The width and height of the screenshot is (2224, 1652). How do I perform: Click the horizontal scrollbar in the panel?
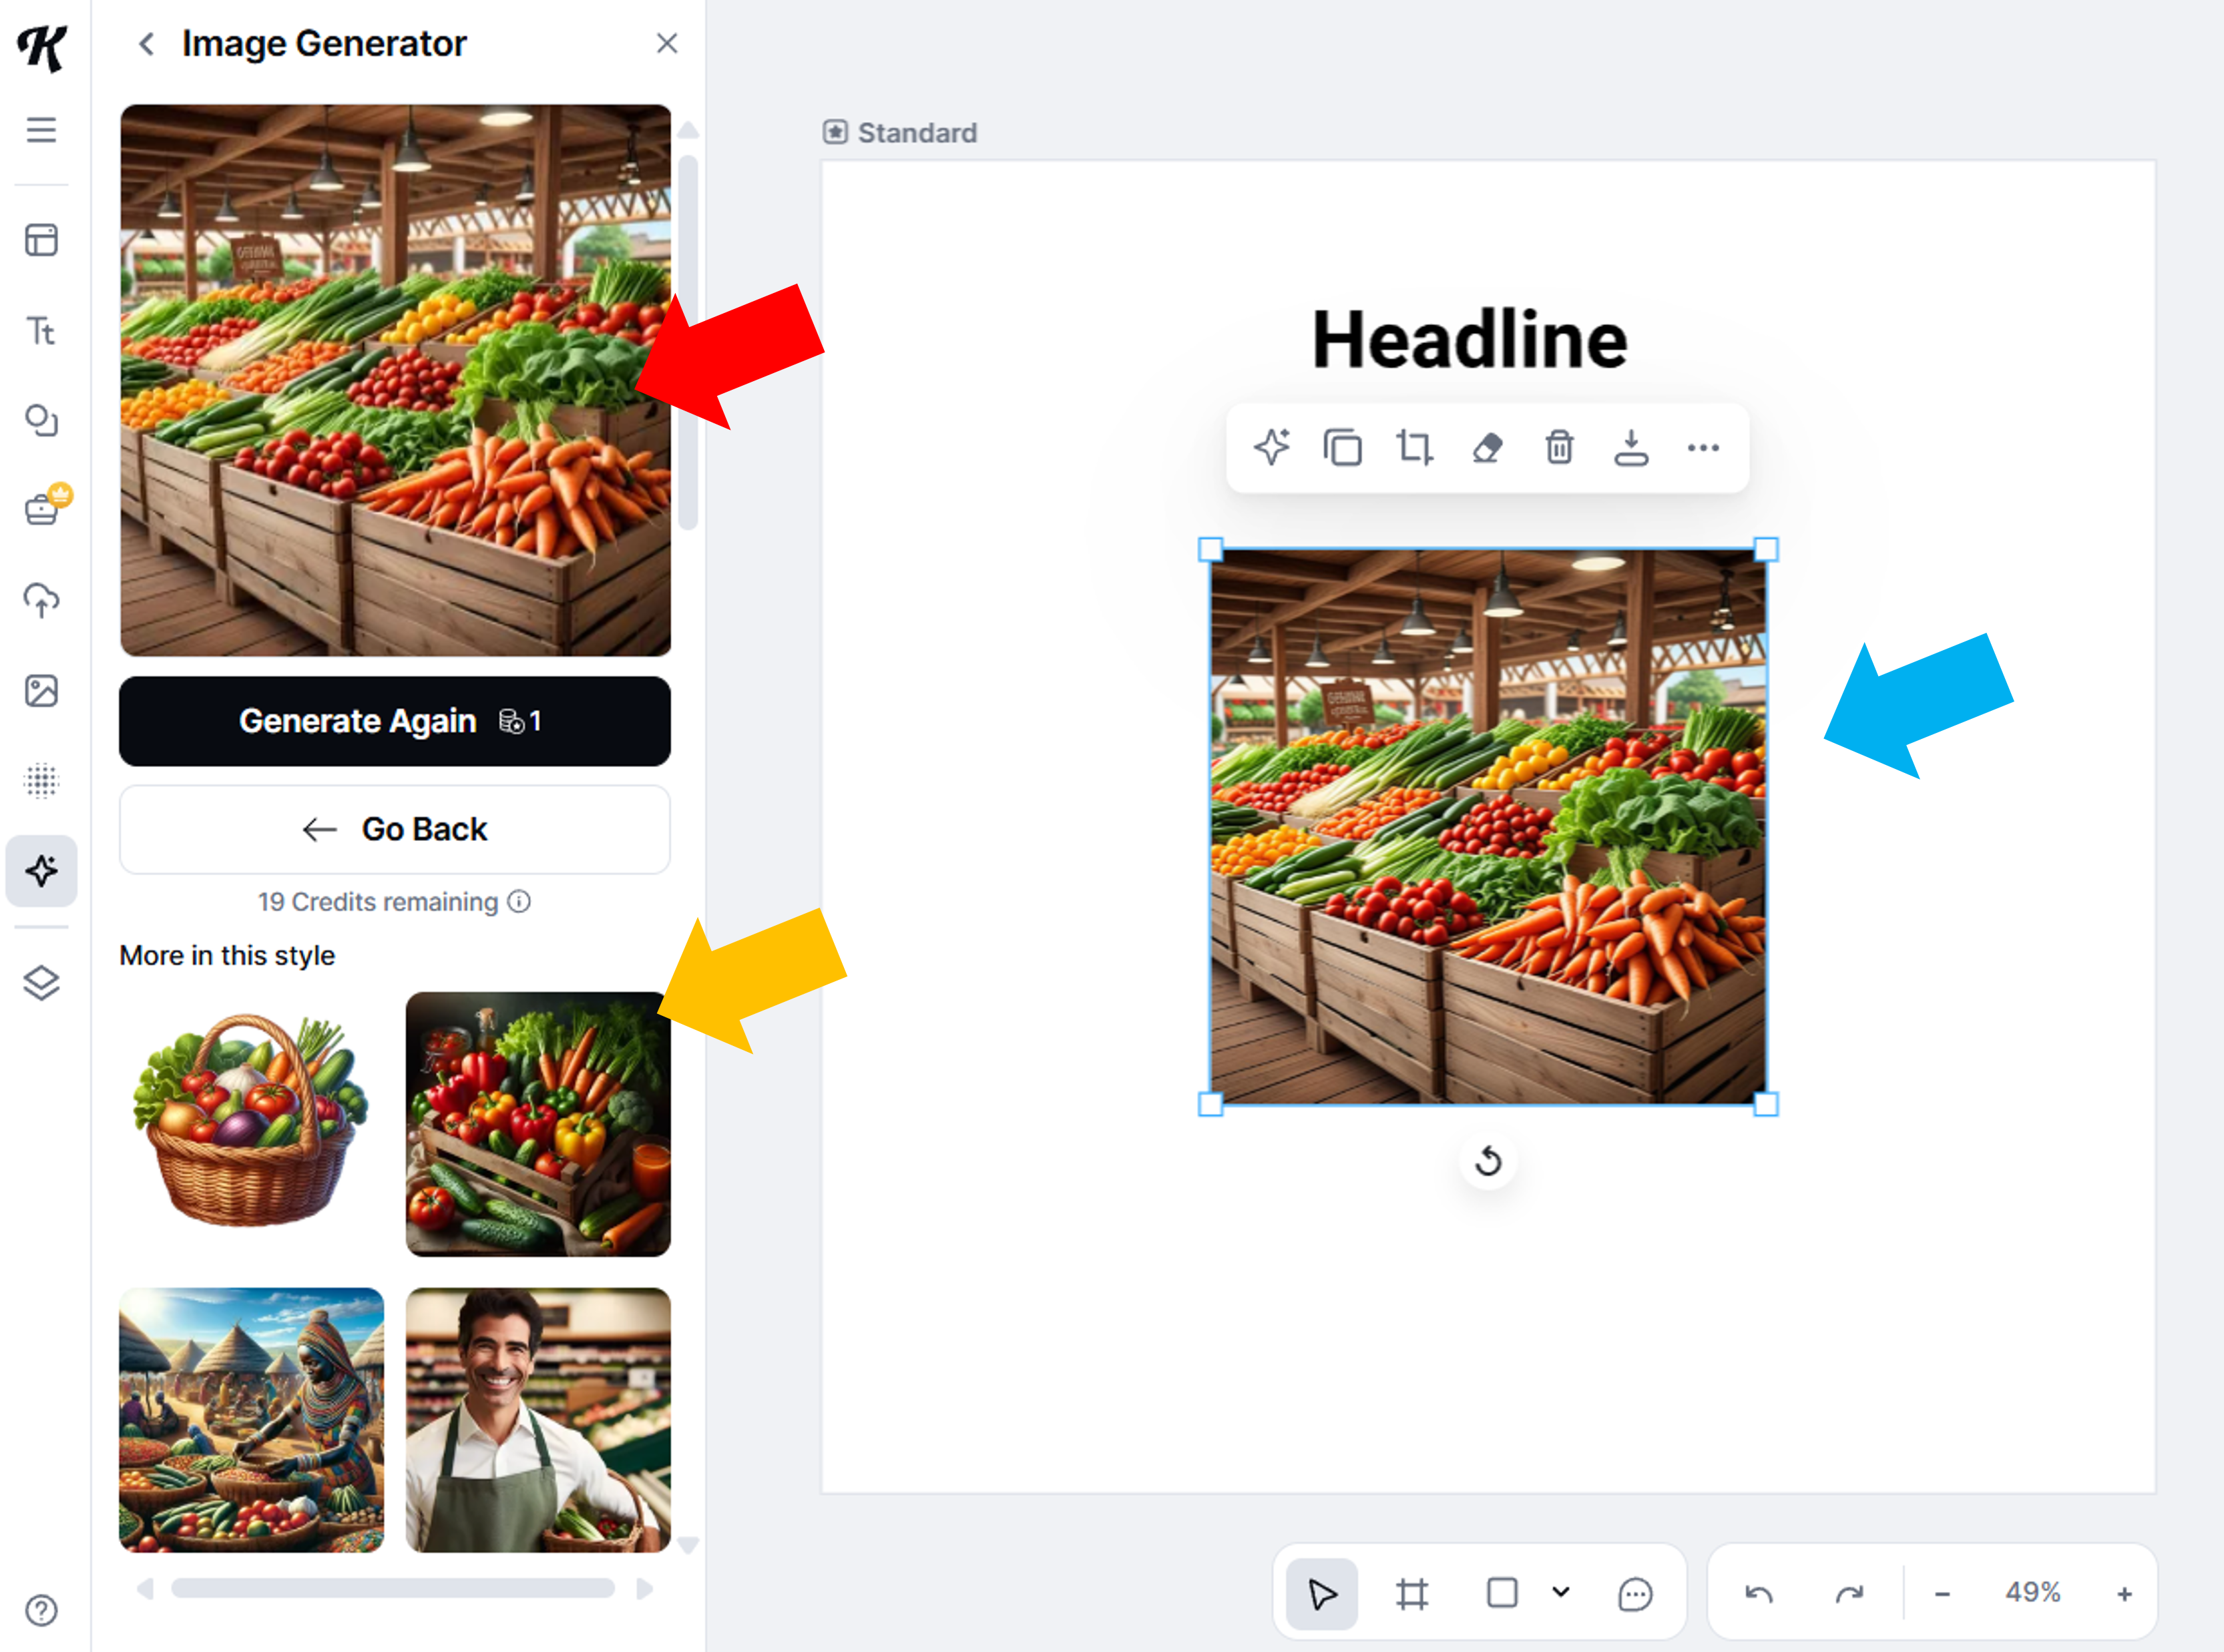tap(392, 1588)
